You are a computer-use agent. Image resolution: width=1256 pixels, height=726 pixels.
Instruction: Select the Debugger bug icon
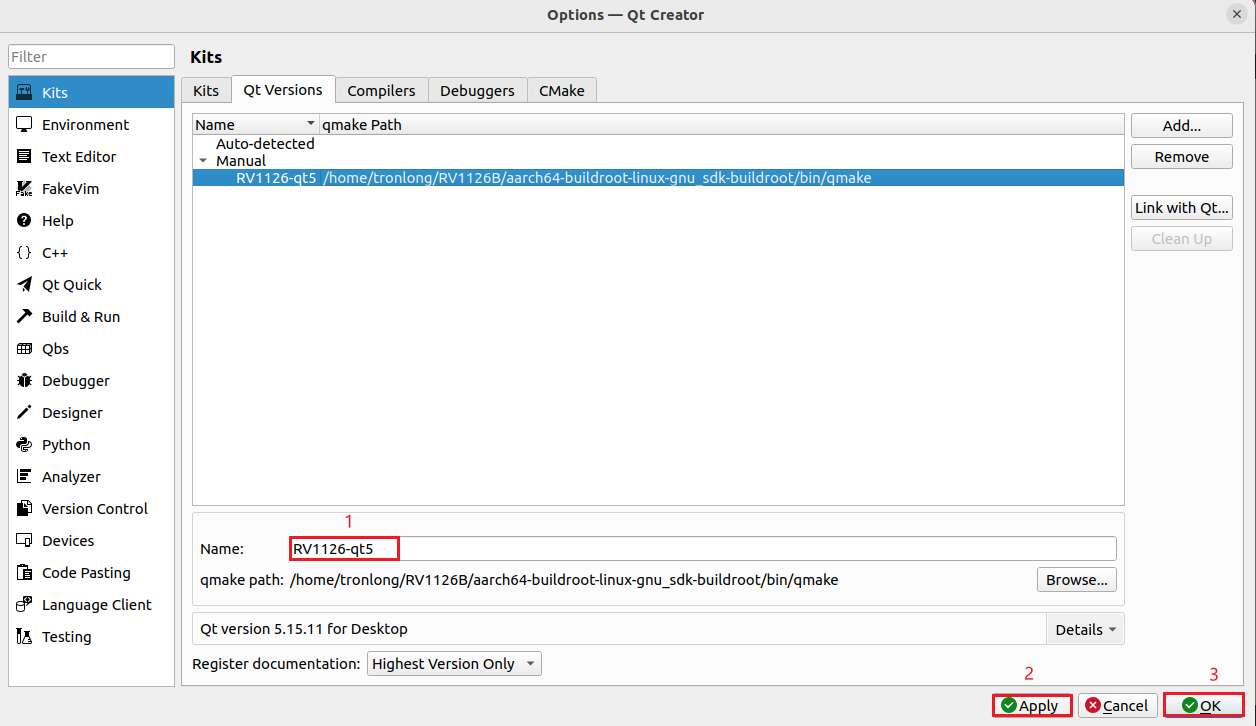[x=25, y=381]
